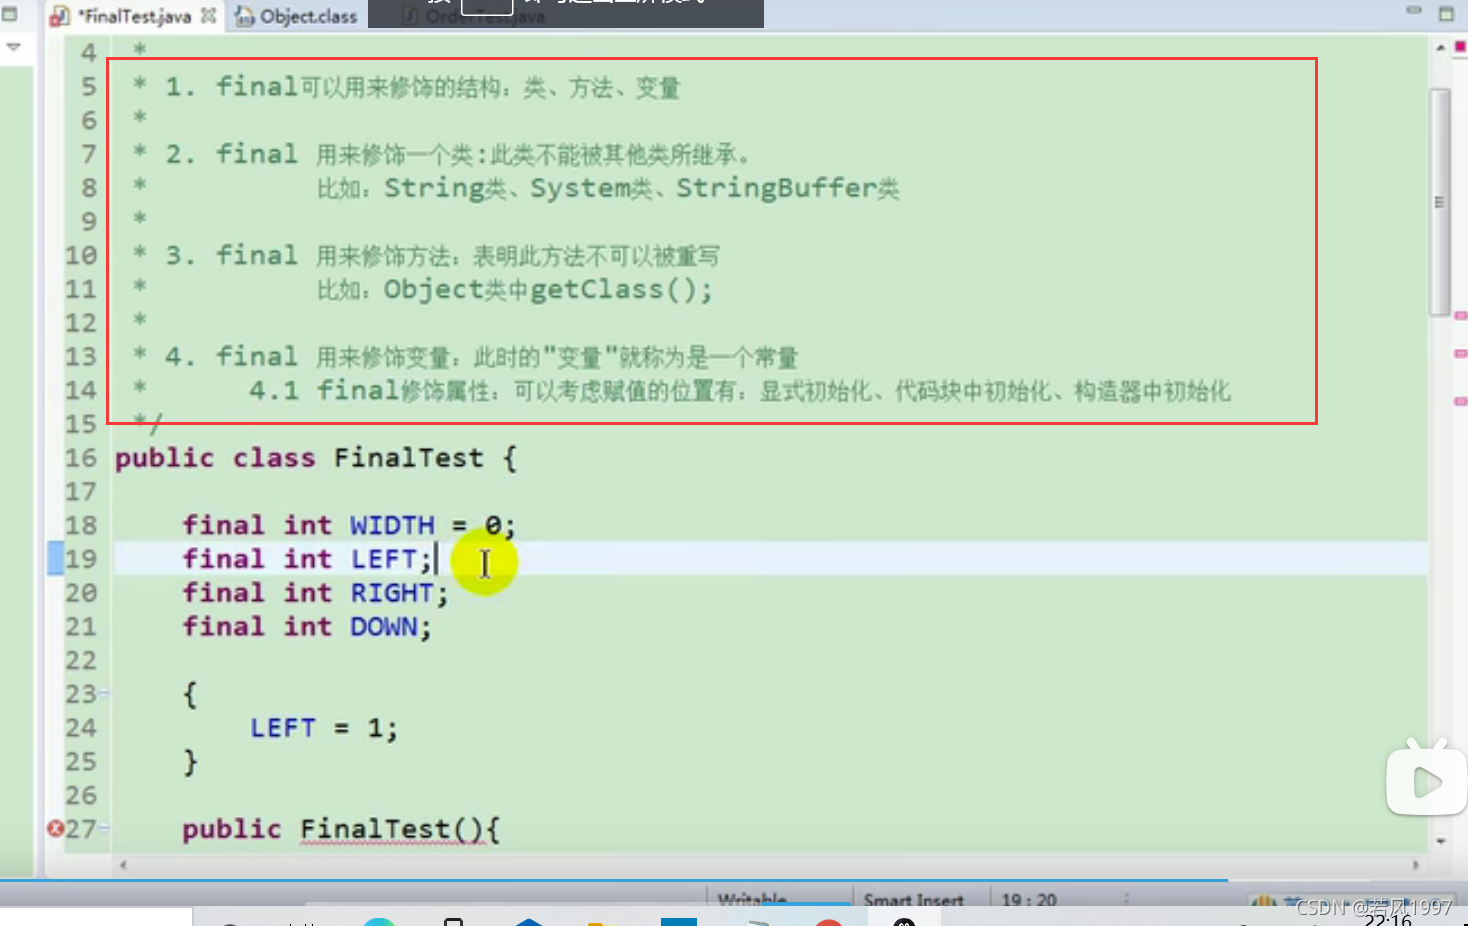Click the class name FinalTest on line 16
Screen dimensions: 1468x926
point(408,458)
